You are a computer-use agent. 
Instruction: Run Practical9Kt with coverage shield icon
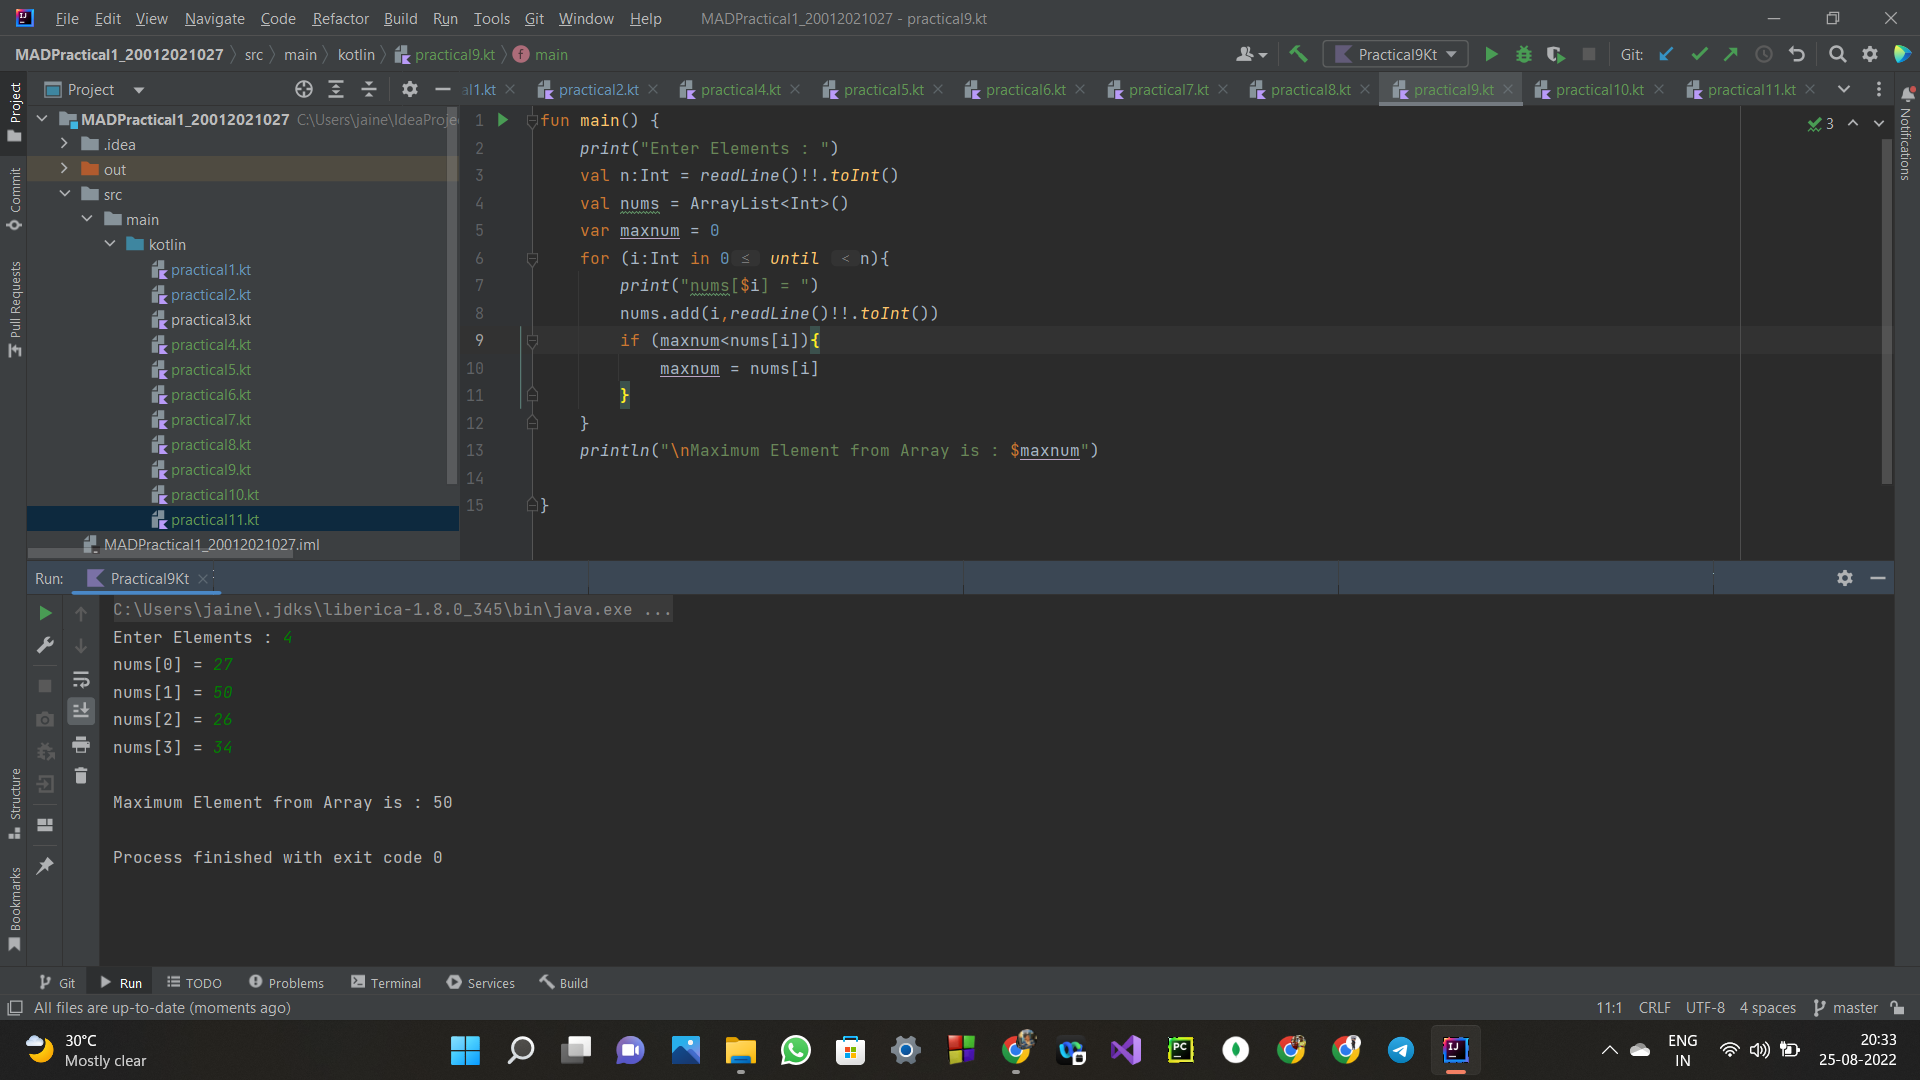(1556, 54)
